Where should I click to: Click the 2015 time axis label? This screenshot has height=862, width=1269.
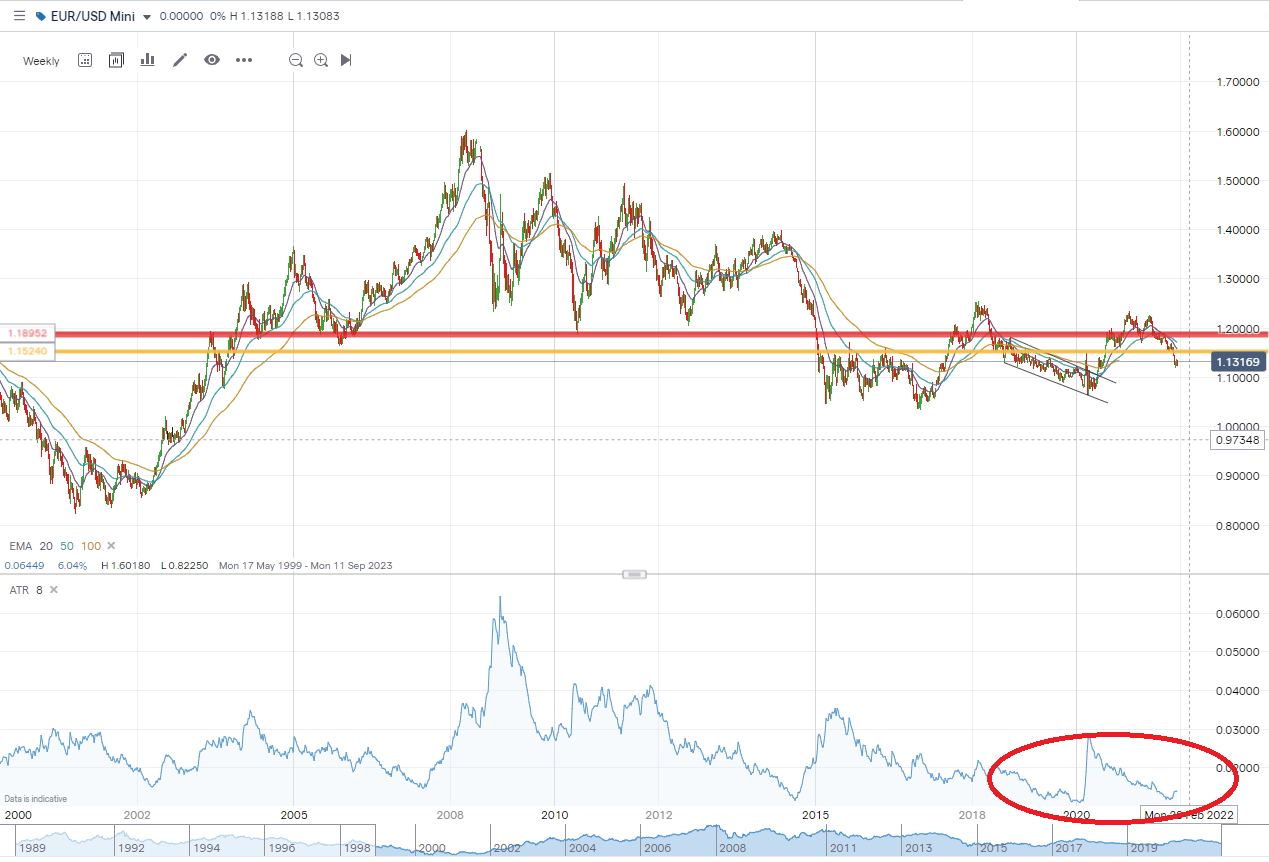816,815
